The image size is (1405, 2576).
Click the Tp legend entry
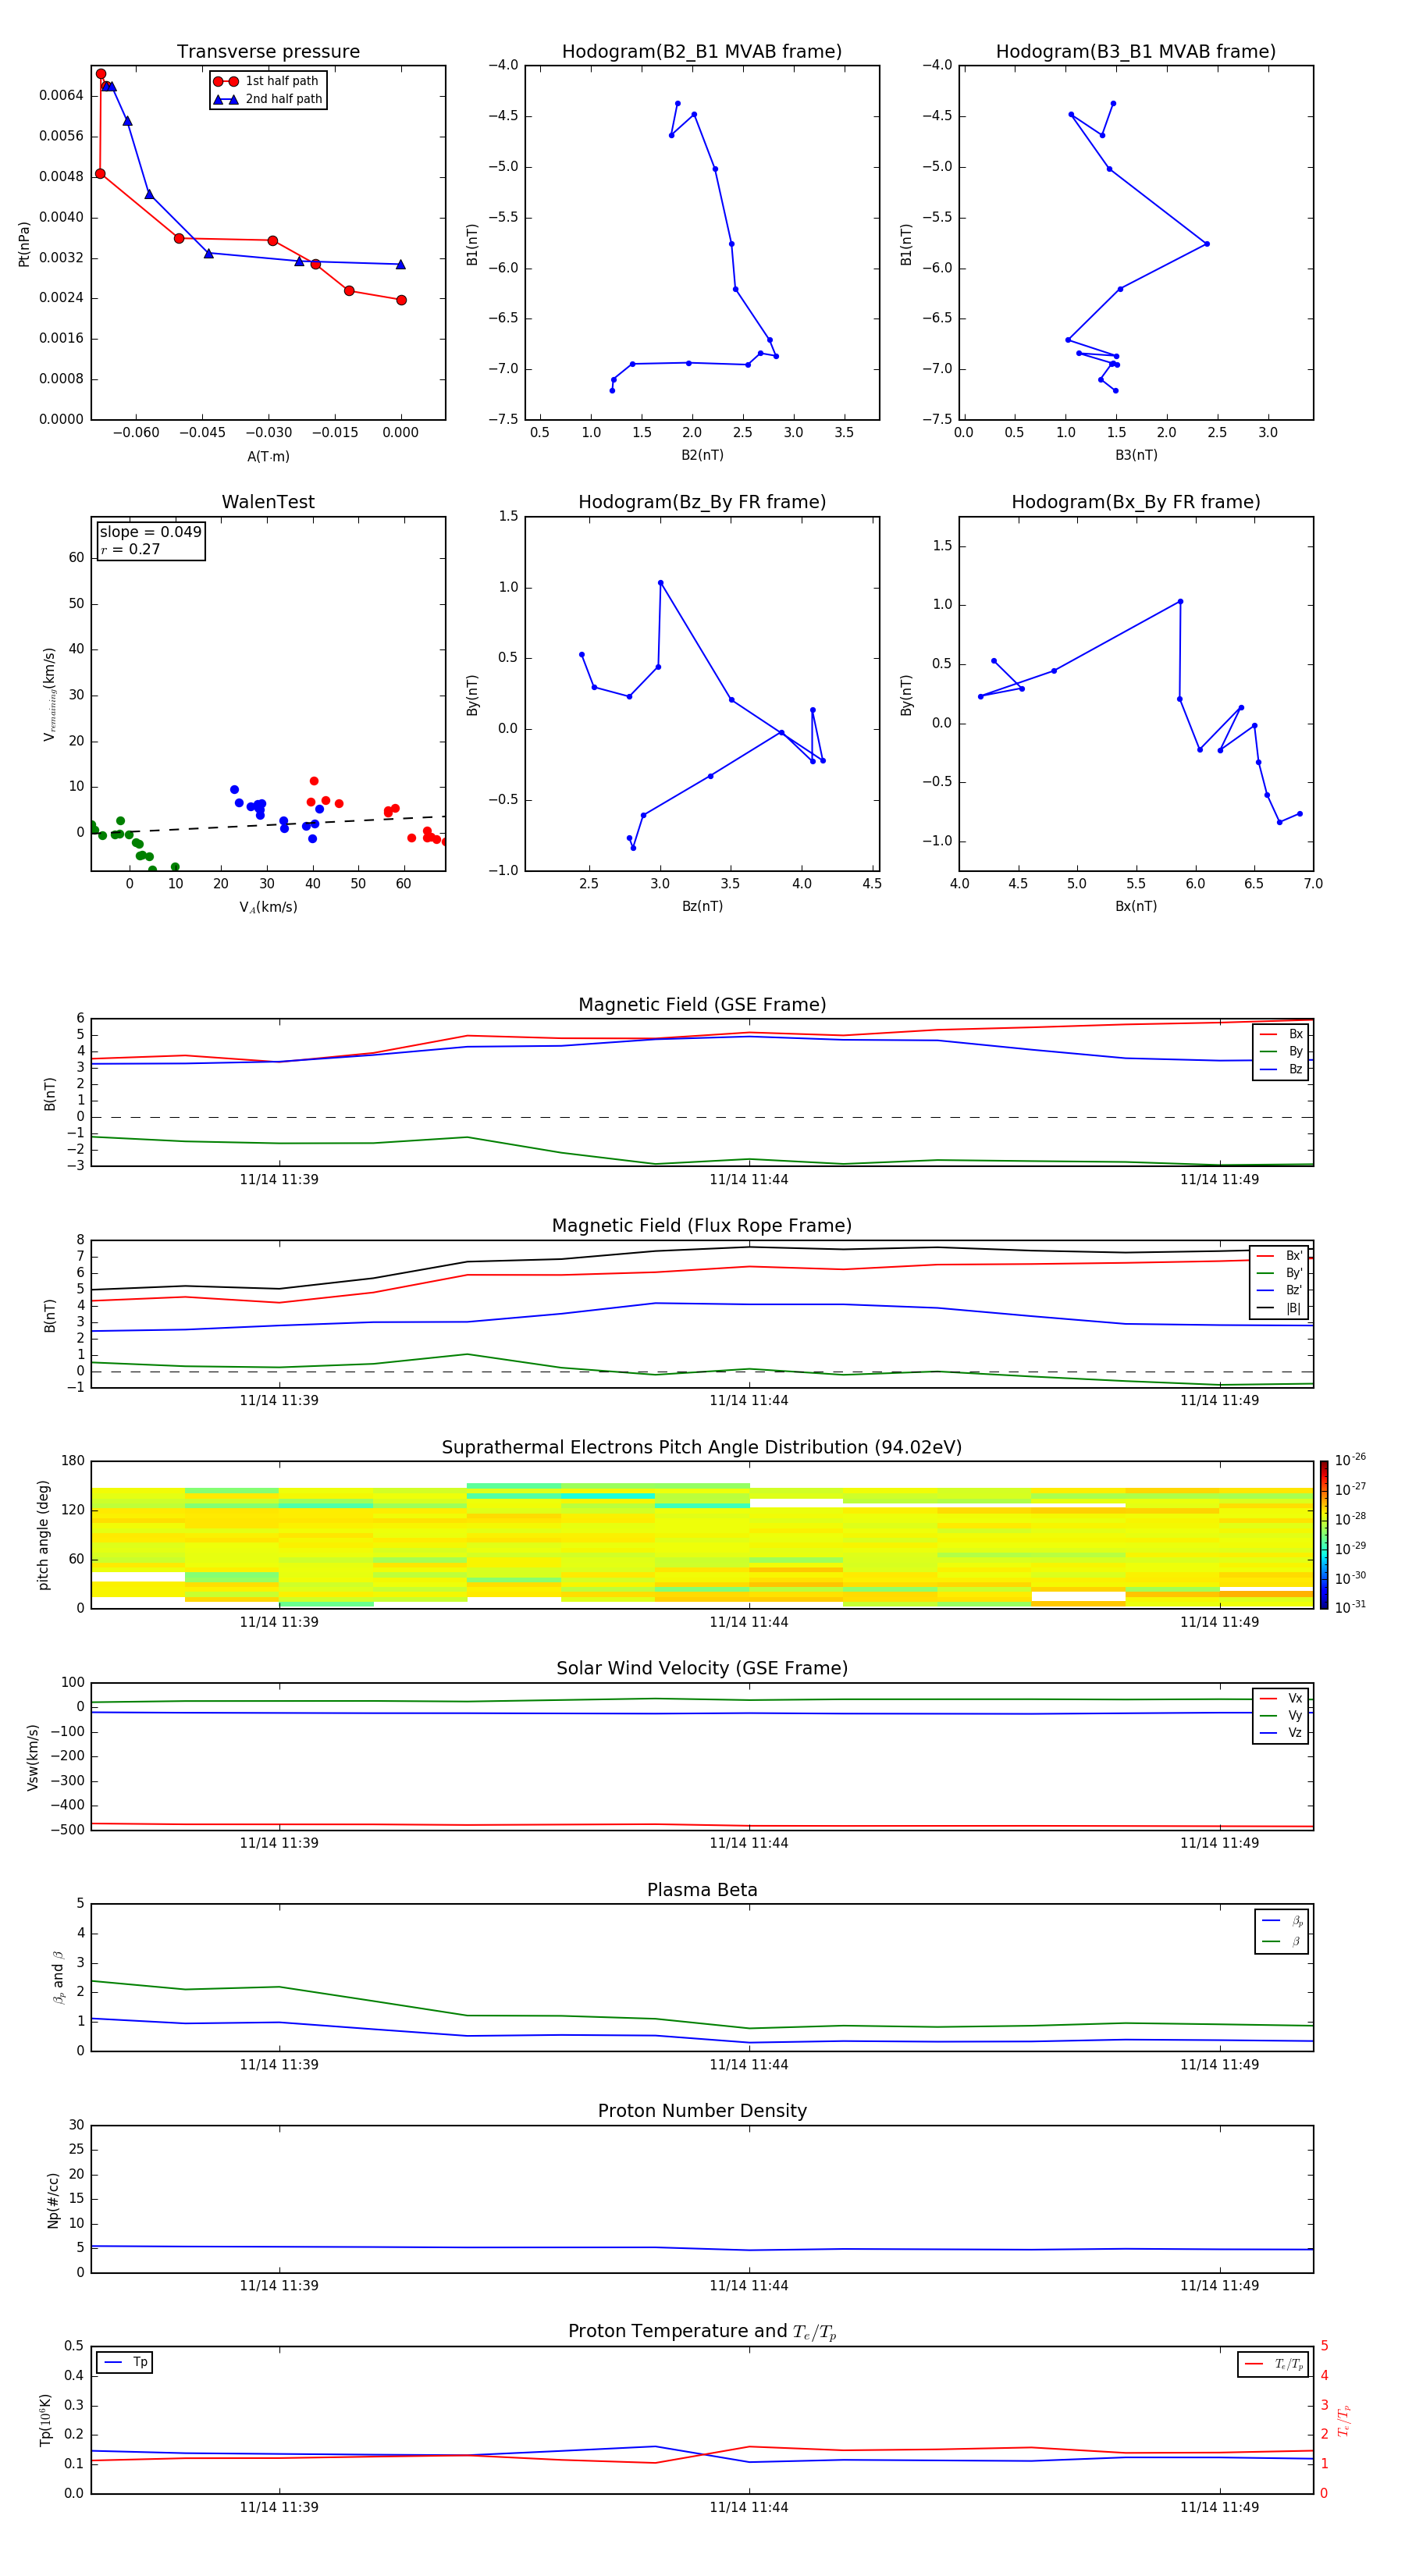tap(125, 2362)
